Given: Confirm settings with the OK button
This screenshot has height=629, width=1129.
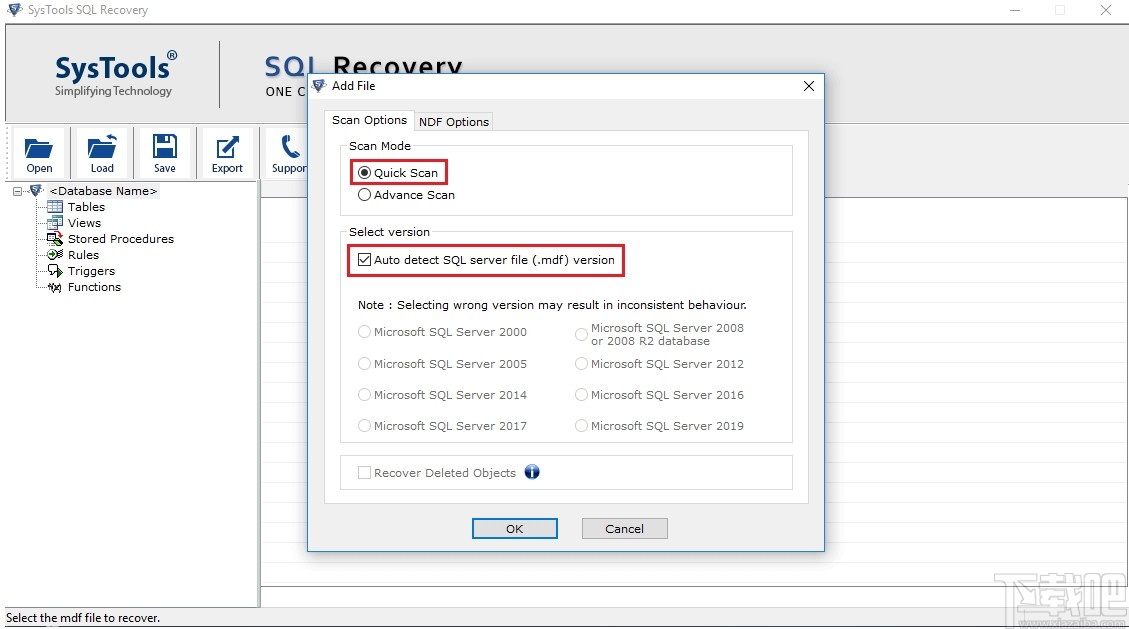Looking at the screenshot, I should point(514,528).
